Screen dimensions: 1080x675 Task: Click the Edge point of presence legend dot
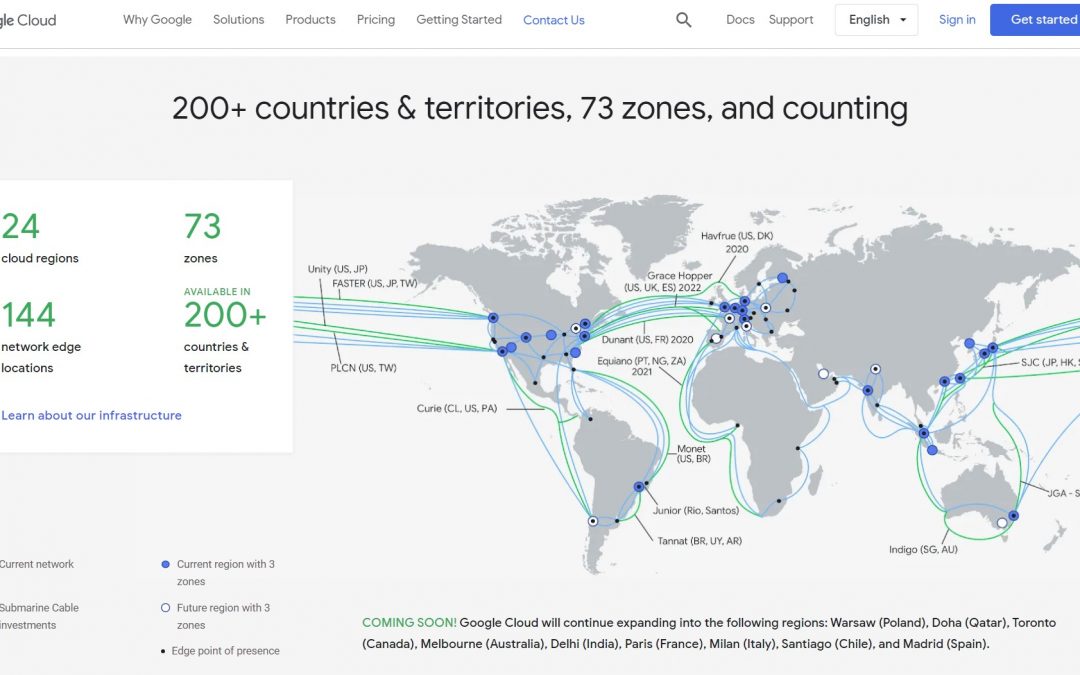click(163, 651)
